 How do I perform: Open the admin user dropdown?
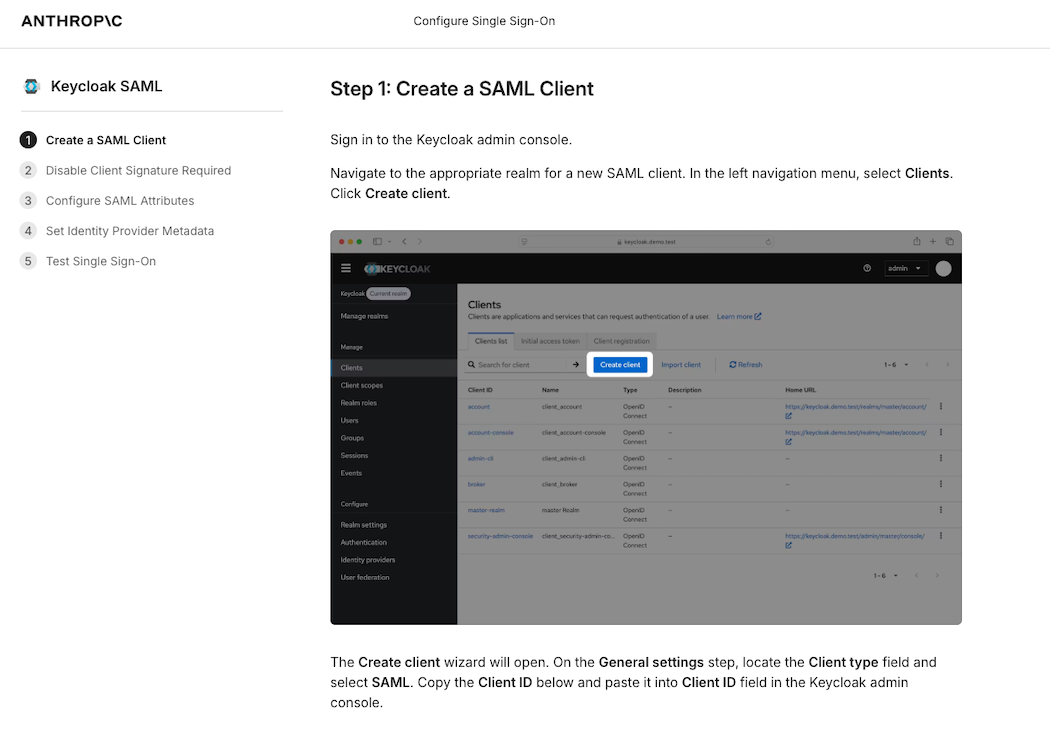tap(906, 269)
